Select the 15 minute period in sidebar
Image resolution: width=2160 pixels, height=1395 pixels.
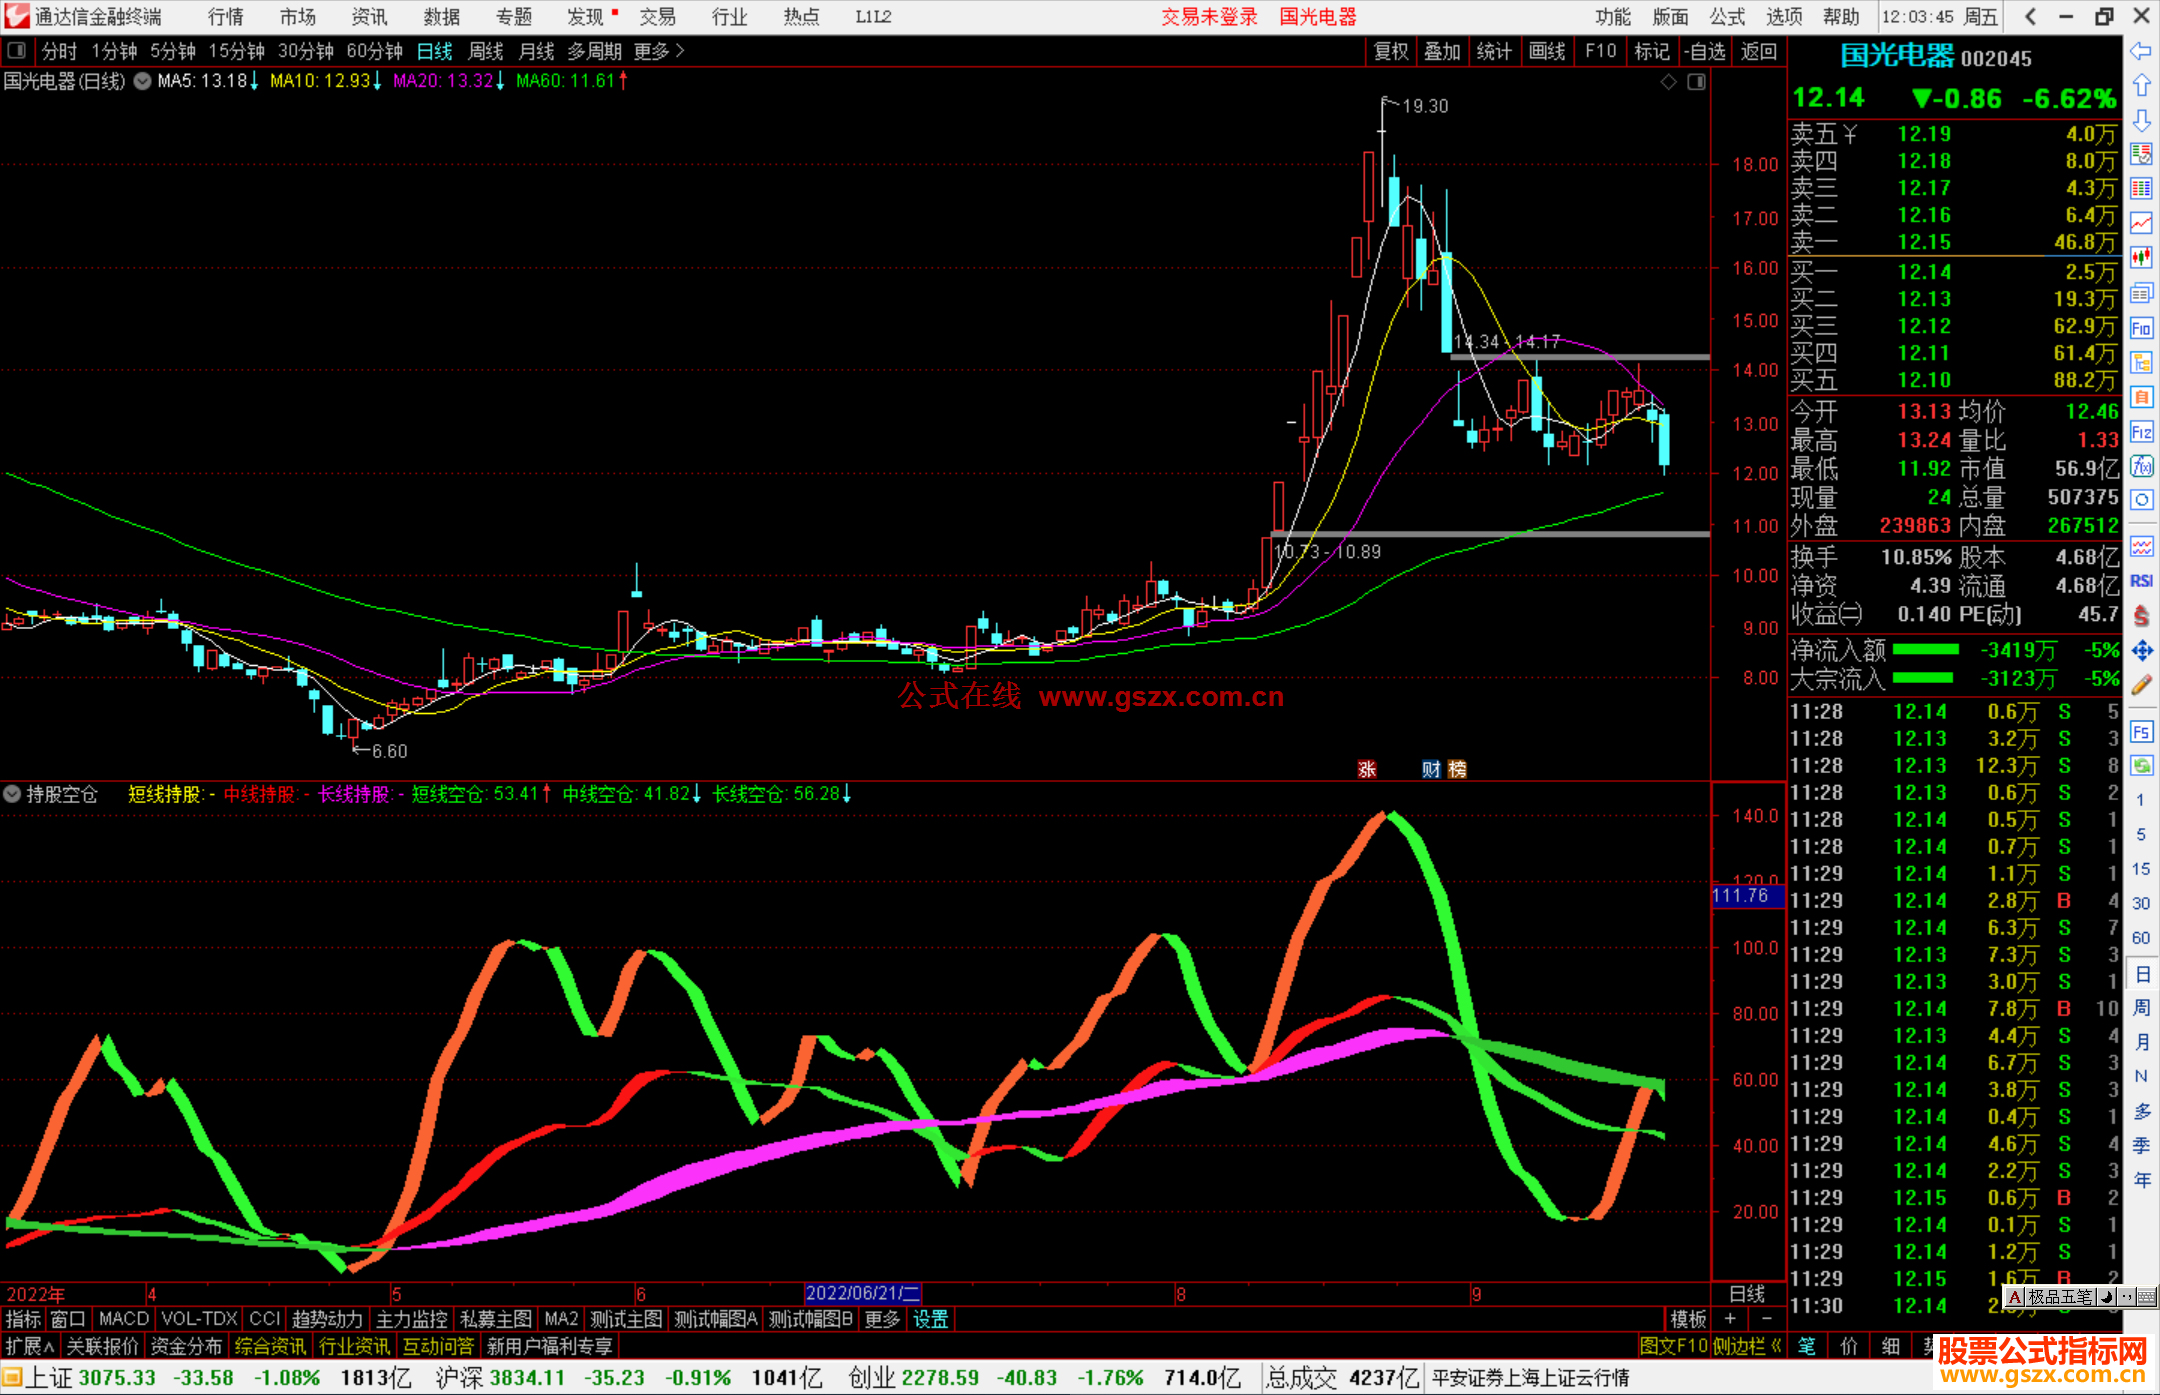click(2140, 869)
